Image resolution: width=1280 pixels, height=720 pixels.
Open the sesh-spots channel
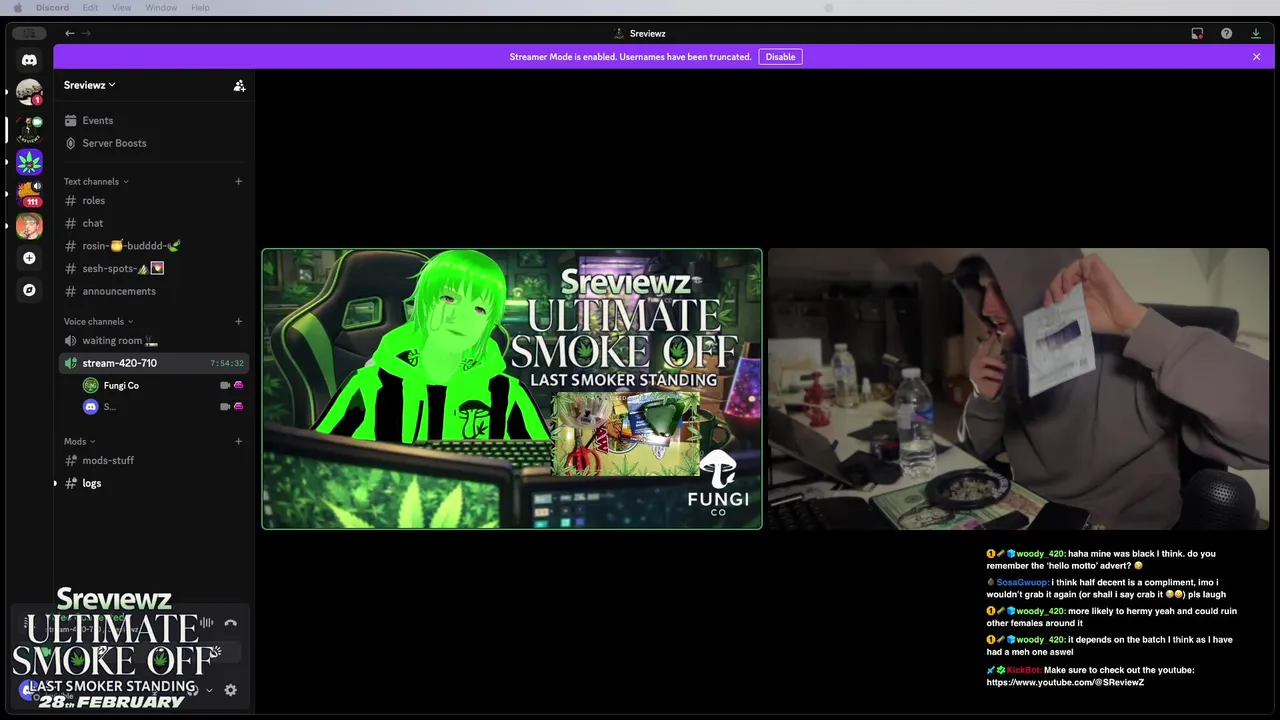coord(153,268)
